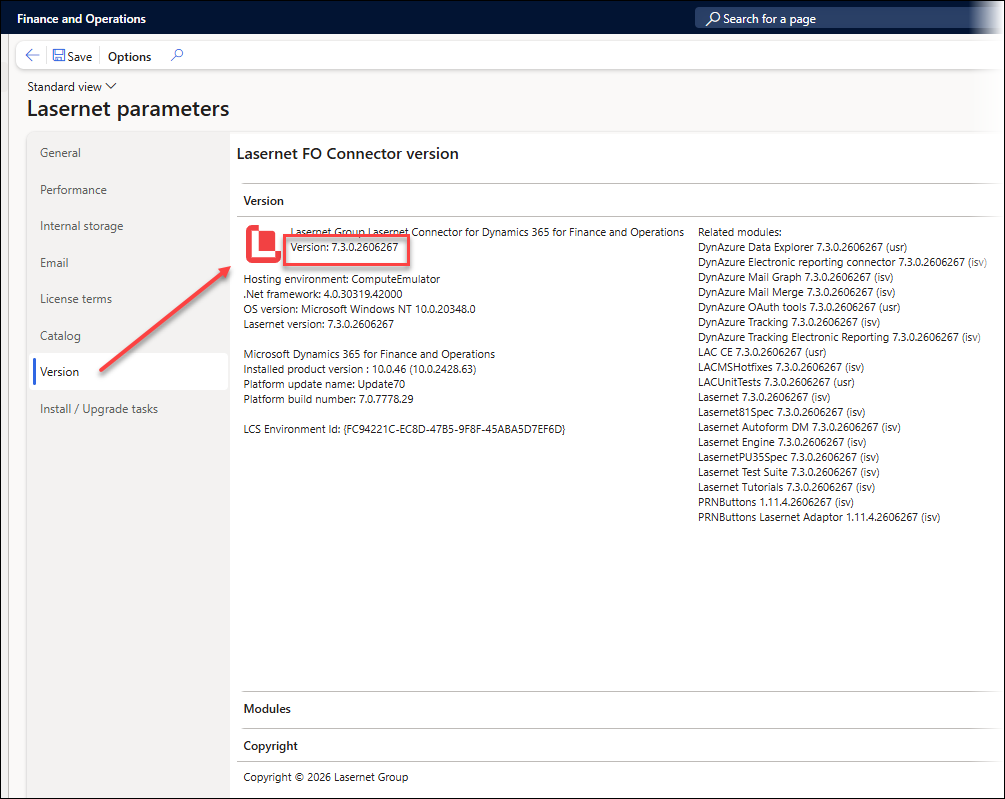Click Microsoft Dynamics 365 for Finance and Operations line
The width and height of the screenshot is (1005, 799).
point(369,354)
